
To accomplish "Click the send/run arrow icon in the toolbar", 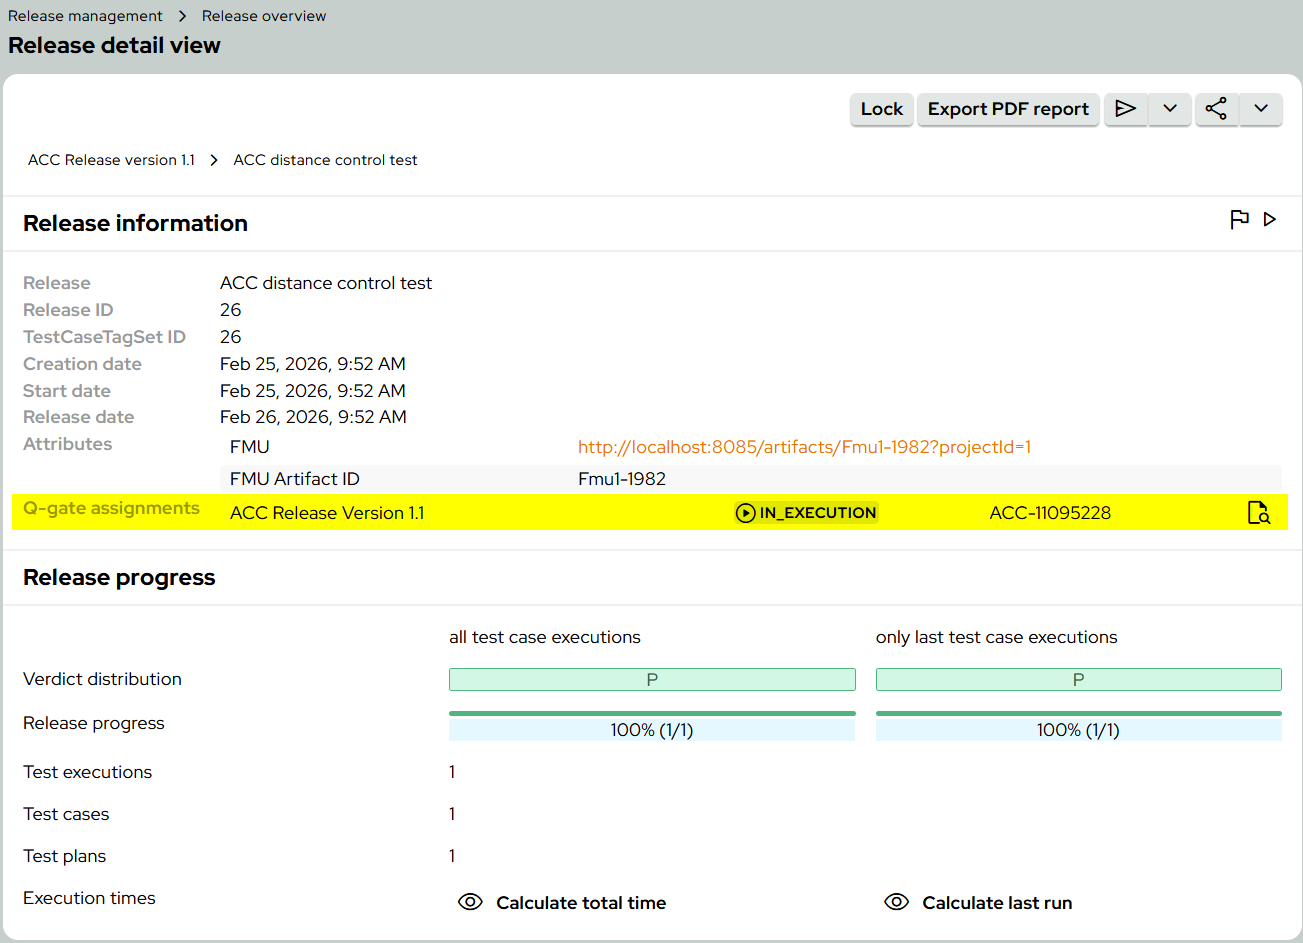I will [1126, 109].
